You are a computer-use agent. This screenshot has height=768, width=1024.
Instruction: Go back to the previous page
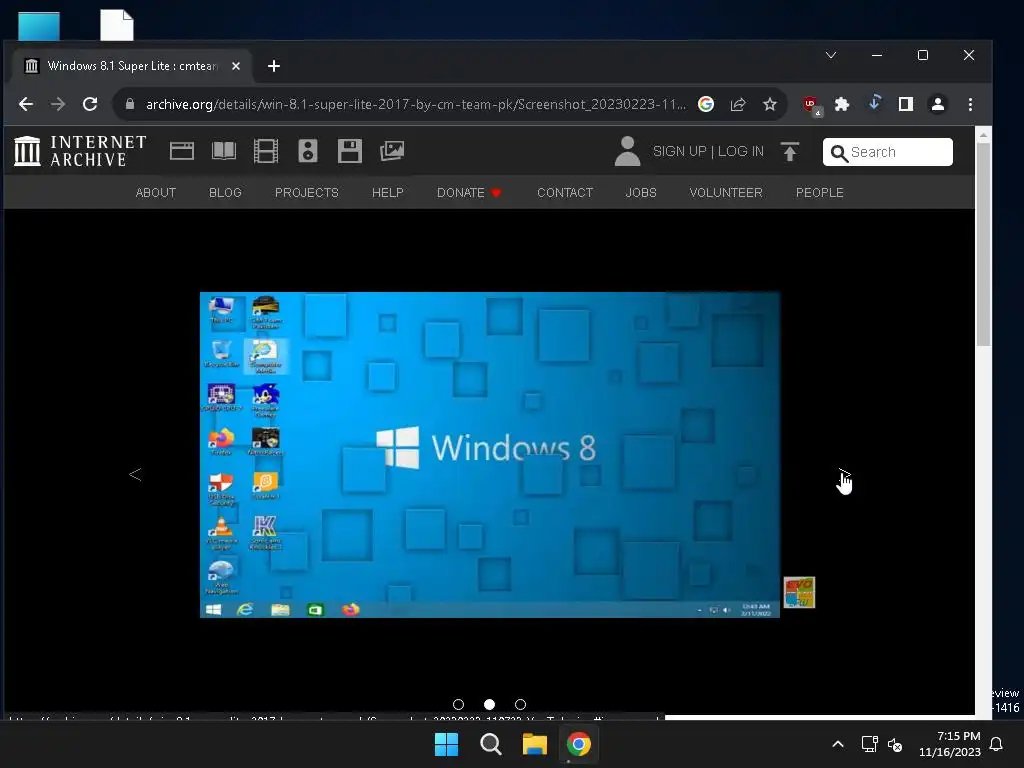(x=25, y=104)
